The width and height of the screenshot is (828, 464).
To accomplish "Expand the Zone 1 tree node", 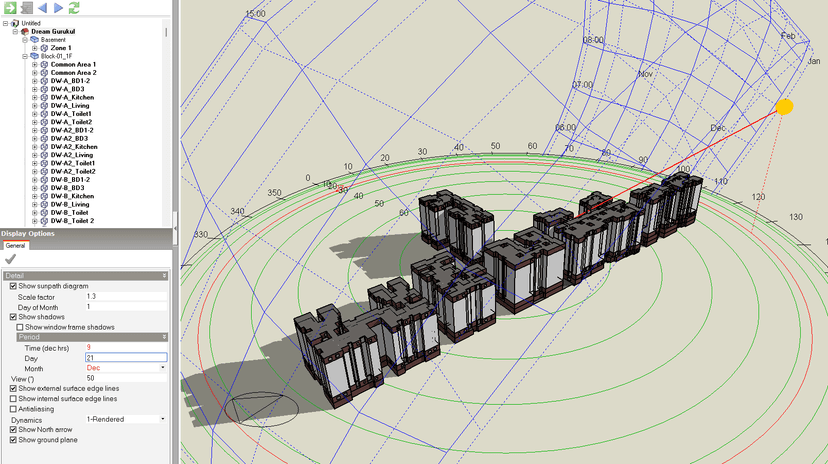I will (x=37, y=48).
